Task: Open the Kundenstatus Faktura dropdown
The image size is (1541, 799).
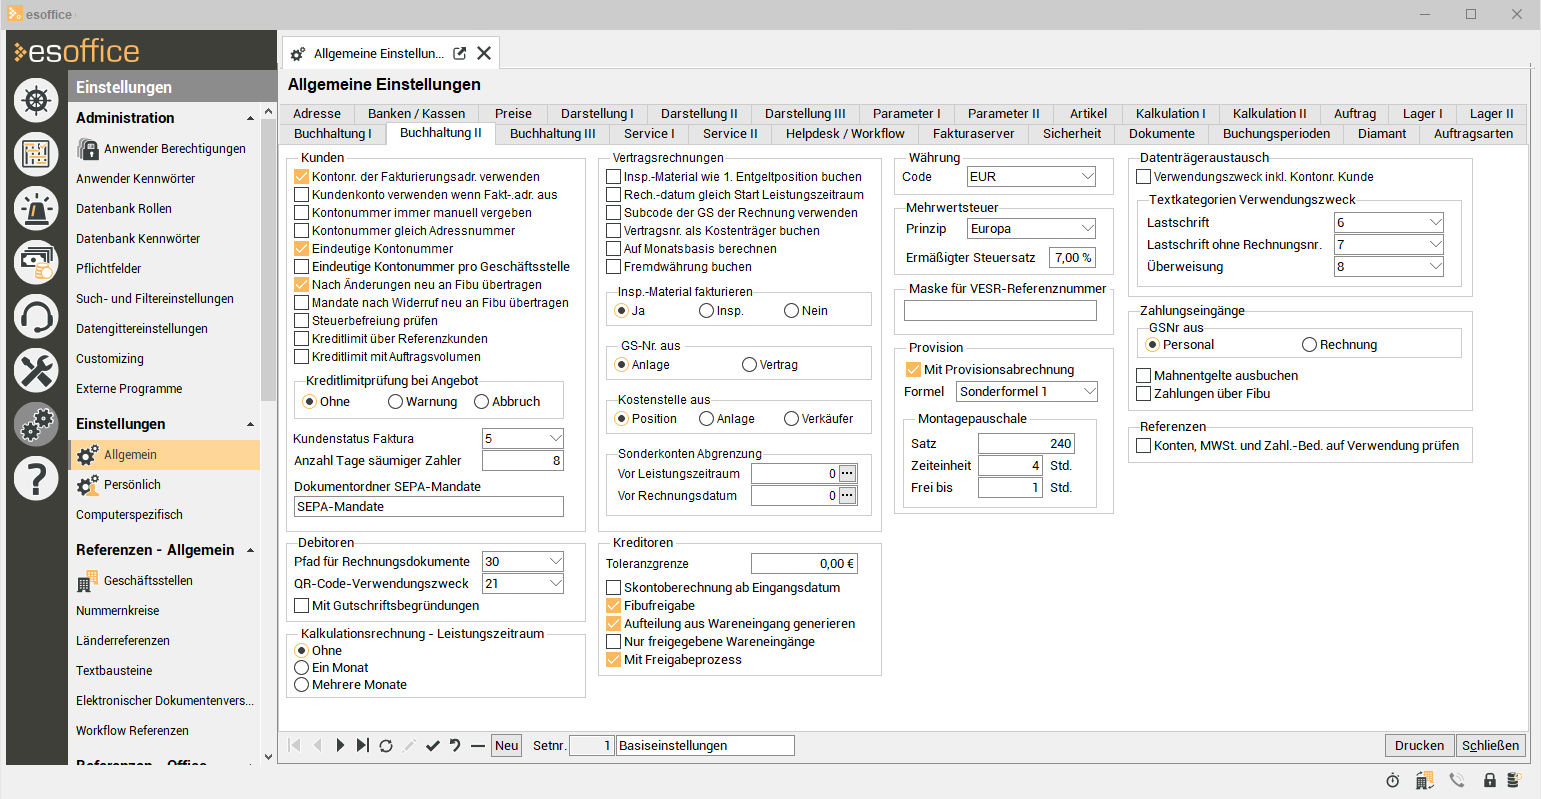Action: [556, 439]
